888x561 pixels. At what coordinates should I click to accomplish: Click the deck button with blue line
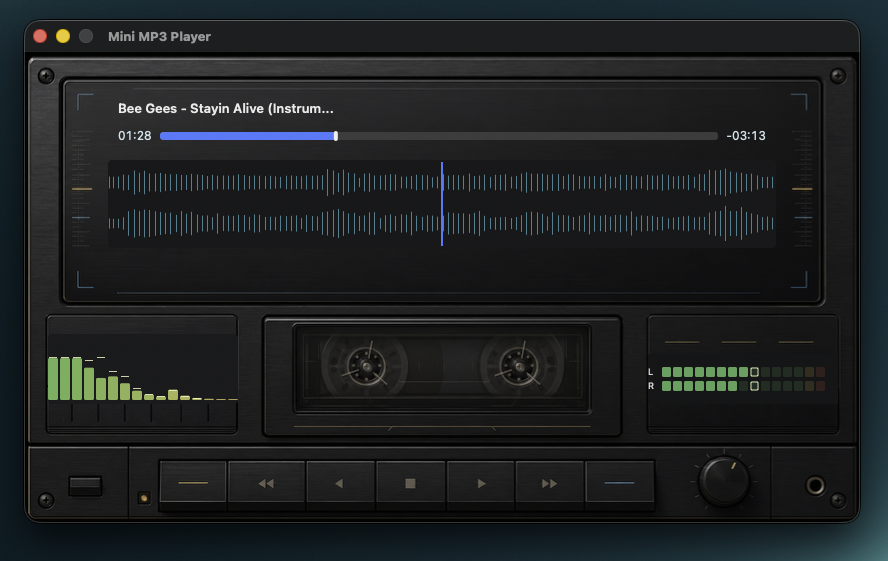pos(620,482)
